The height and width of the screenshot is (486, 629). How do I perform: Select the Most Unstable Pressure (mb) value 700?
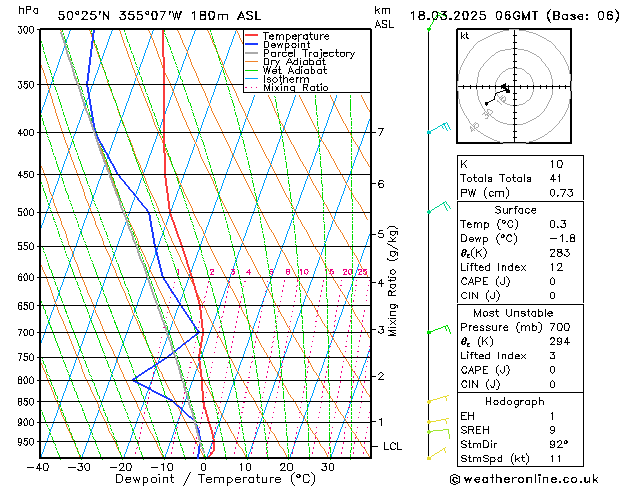560,327
